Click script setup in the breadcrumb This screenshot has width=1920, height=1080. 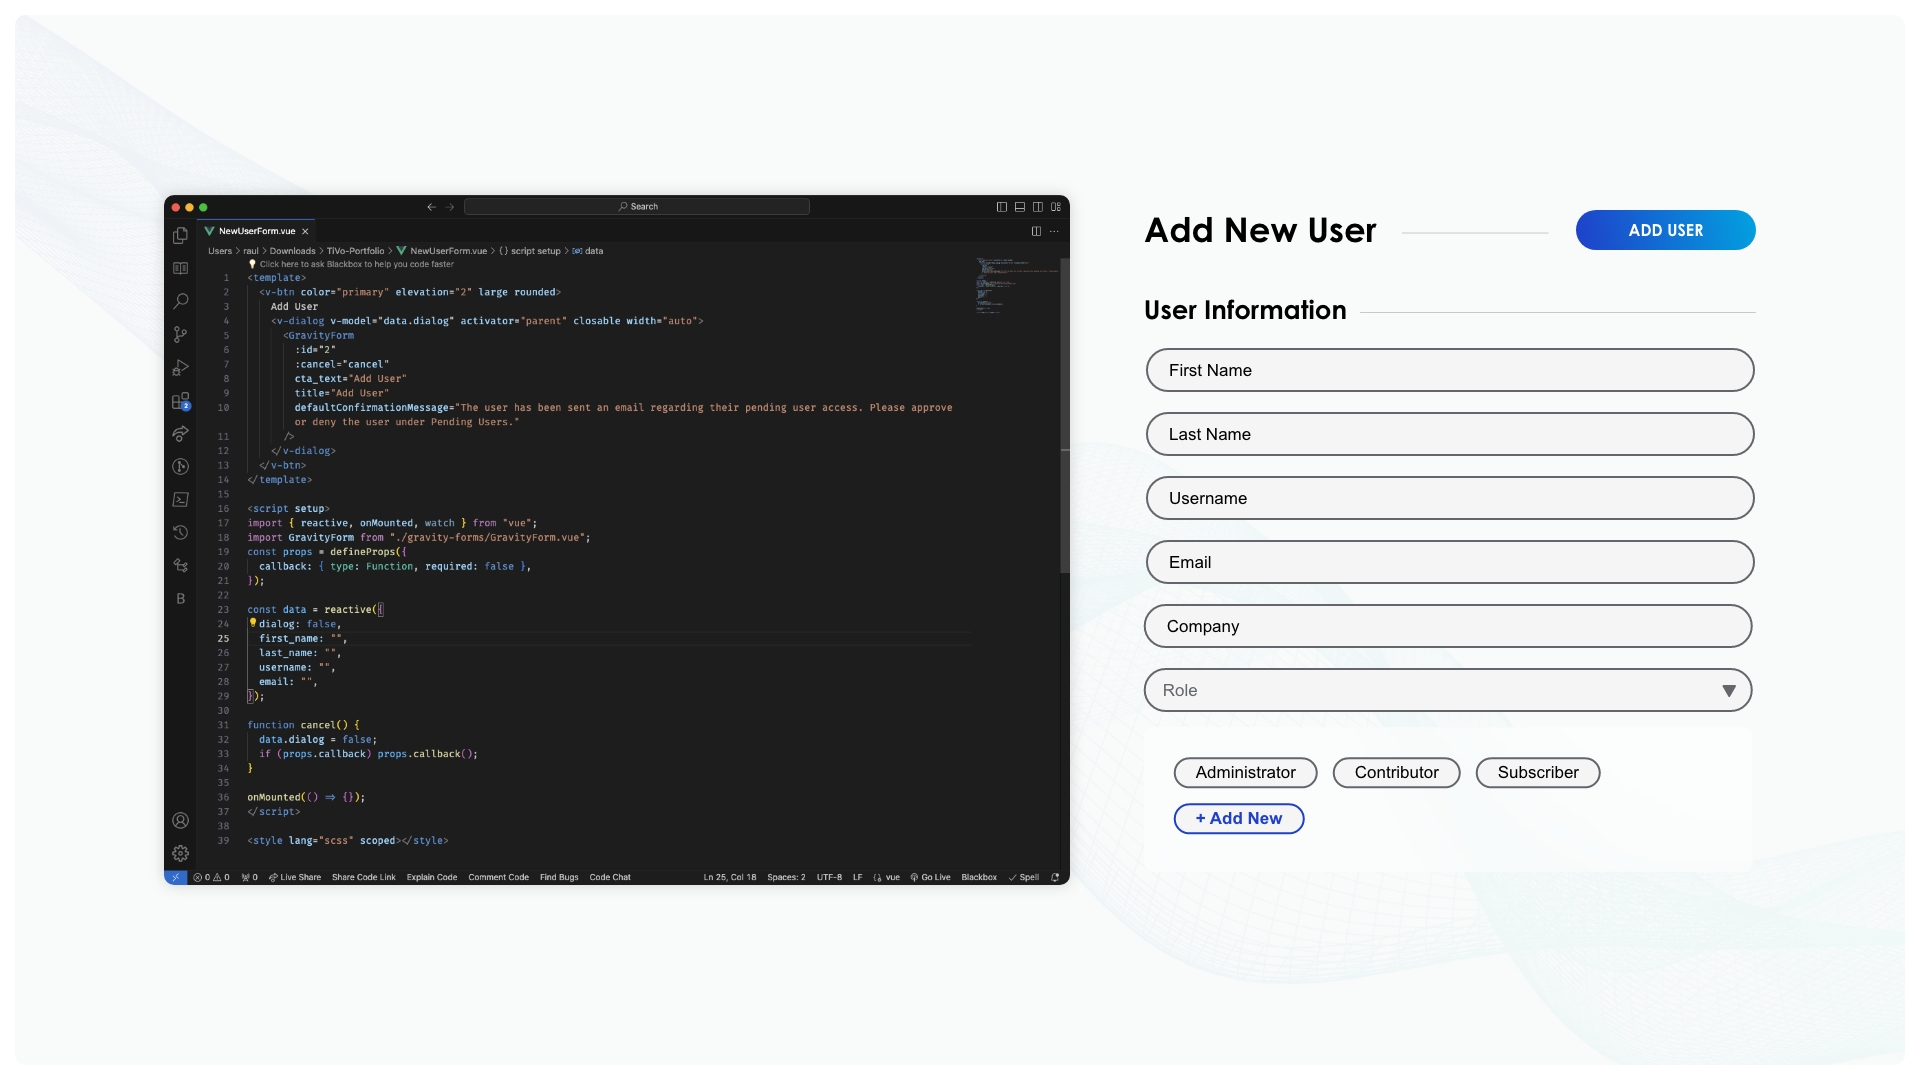point(535,251)
